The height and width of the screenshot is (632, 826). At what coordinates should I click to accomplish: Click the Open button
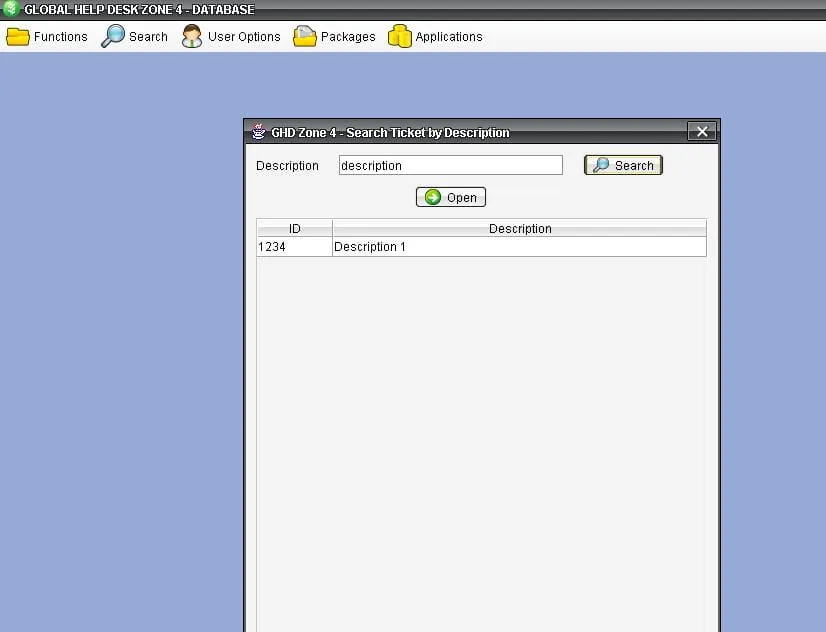click(x=450, y=197)
